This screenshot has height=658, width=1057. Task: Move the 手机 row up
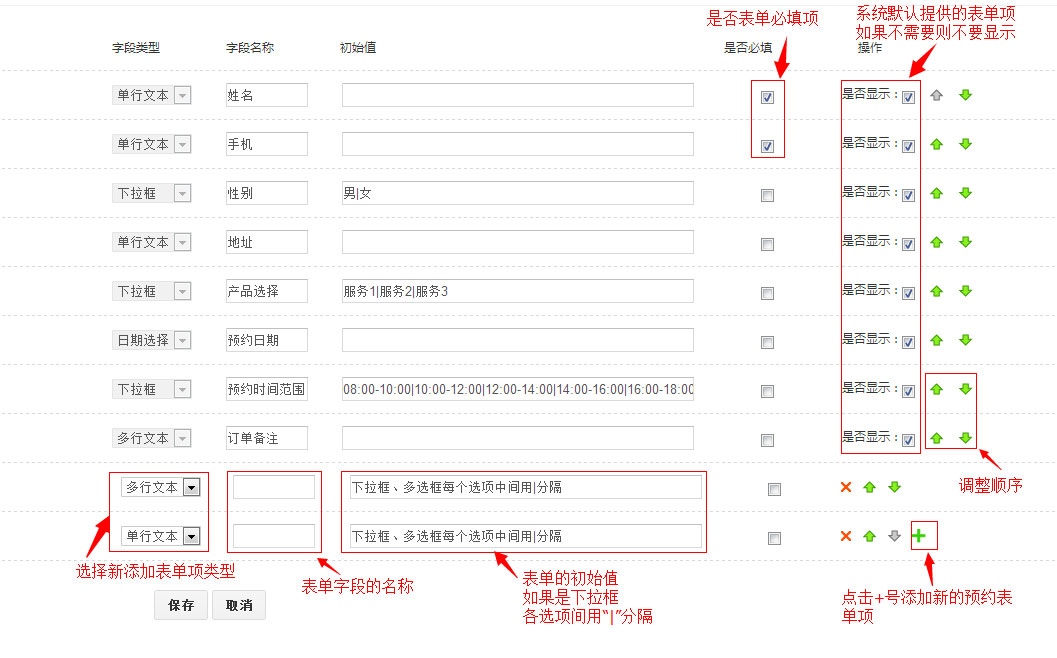coord(936,144)
